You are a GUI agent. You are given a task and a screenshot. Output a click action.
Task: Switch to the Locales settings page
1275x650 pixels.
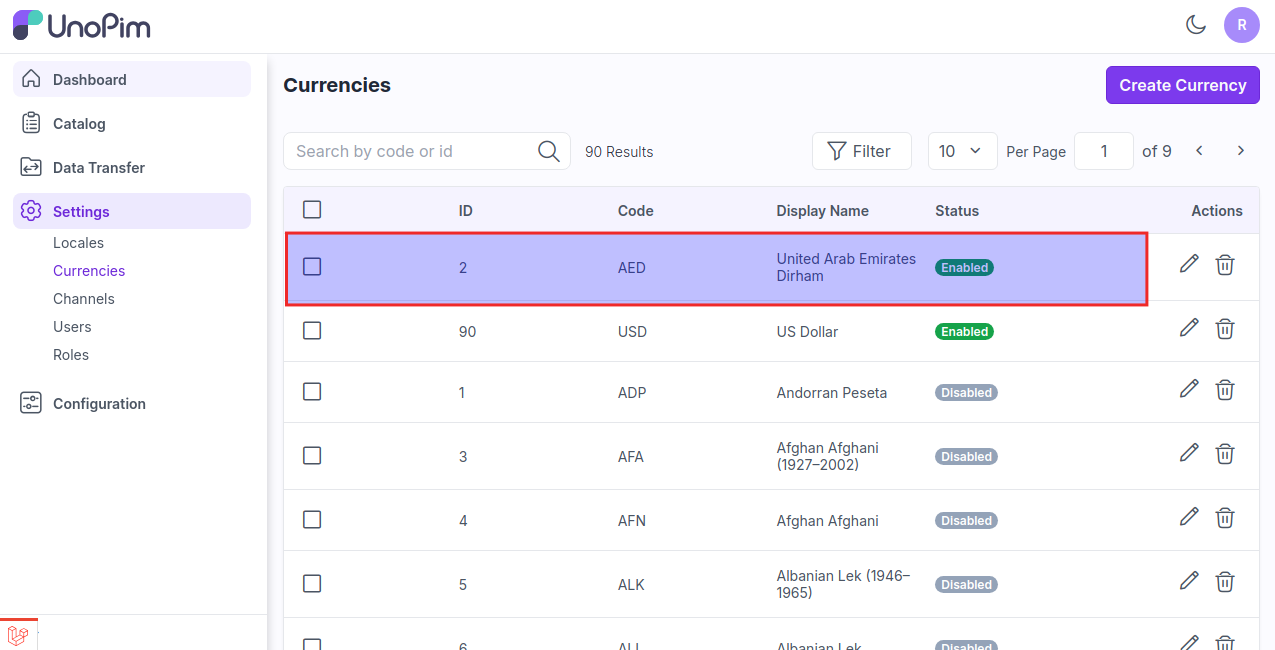78,242
